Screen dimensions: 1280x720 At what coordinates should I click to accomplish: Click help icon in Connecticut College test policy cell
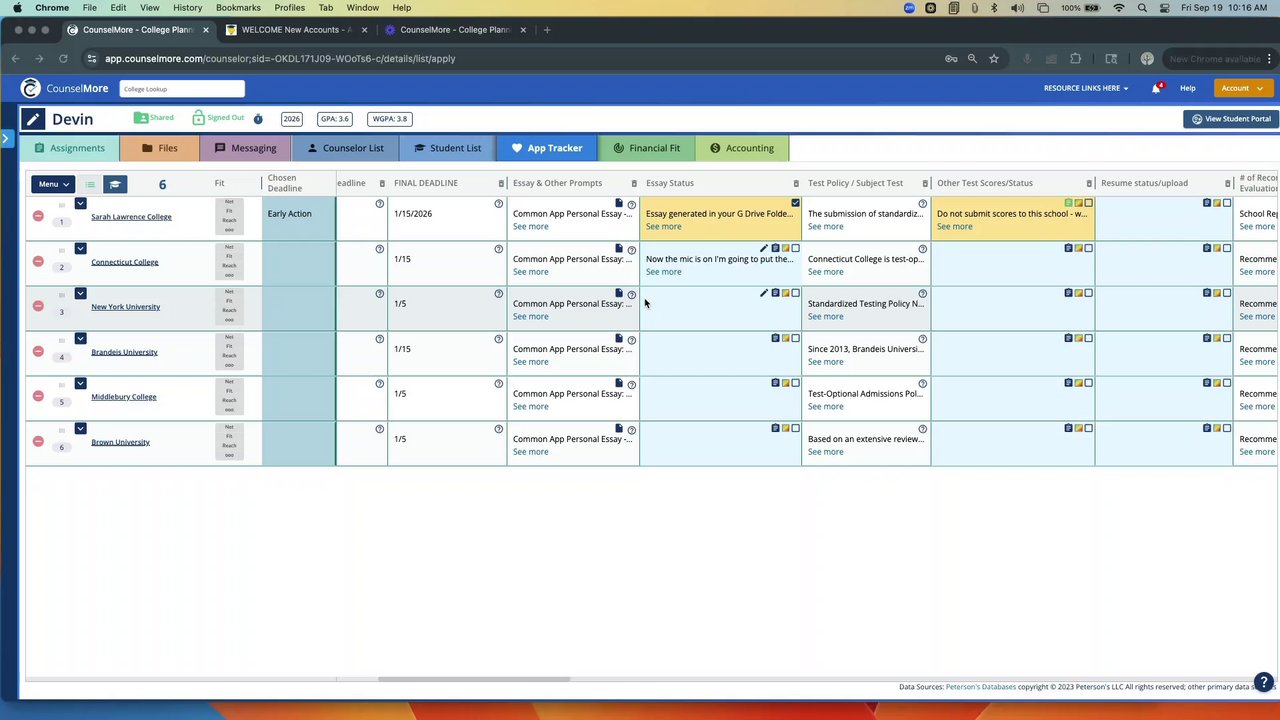point(922,249)
